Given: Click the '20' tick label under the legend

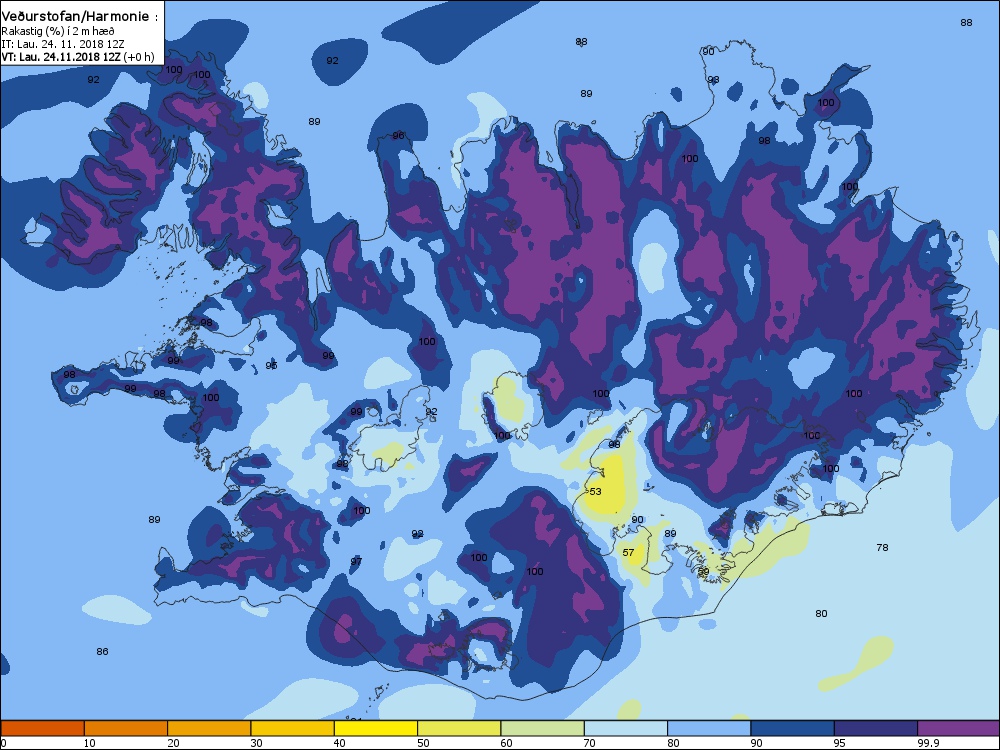Looking at the screenshot, I should pos(173,743).
